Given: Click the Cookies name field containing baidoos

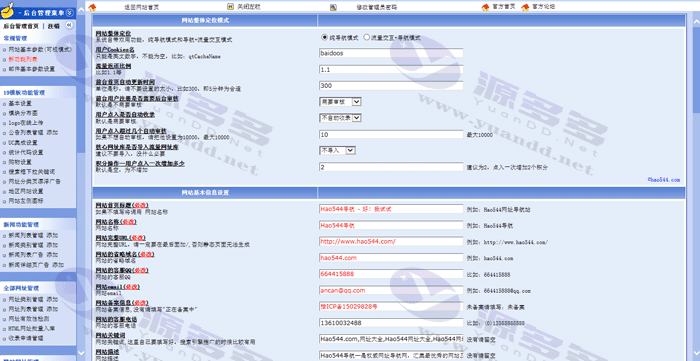Looking at the screenshot, I should coord(391,53).
